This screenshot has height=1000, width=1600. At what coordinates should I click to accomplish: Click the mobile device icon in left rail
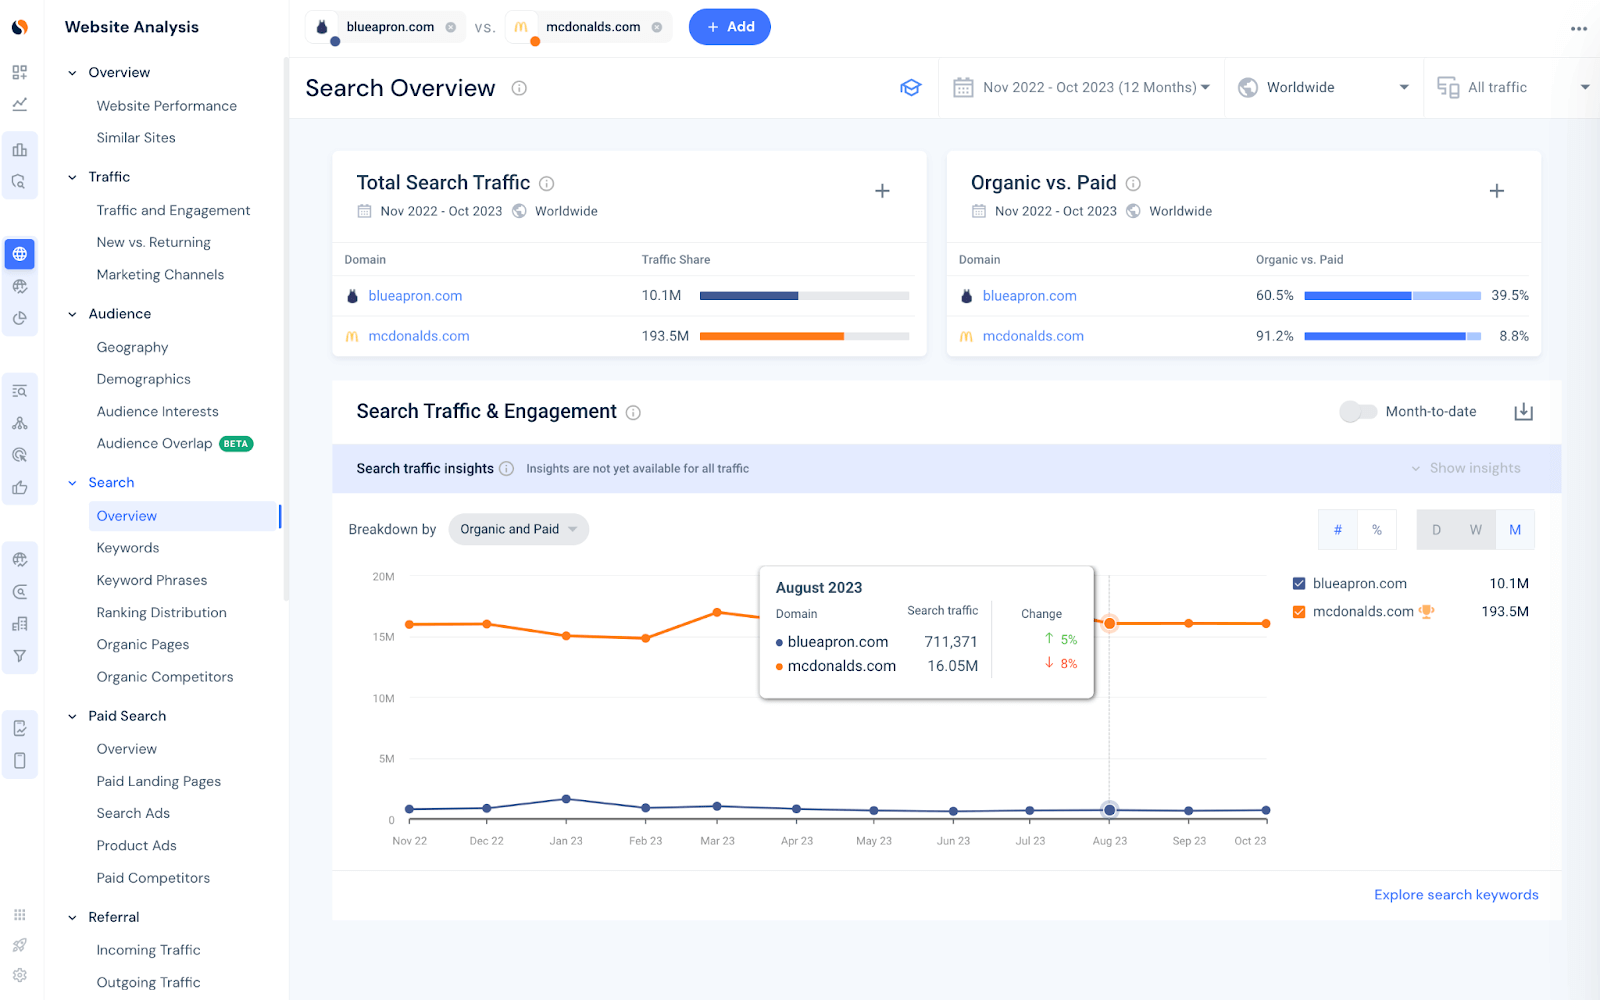click(20, 760)
